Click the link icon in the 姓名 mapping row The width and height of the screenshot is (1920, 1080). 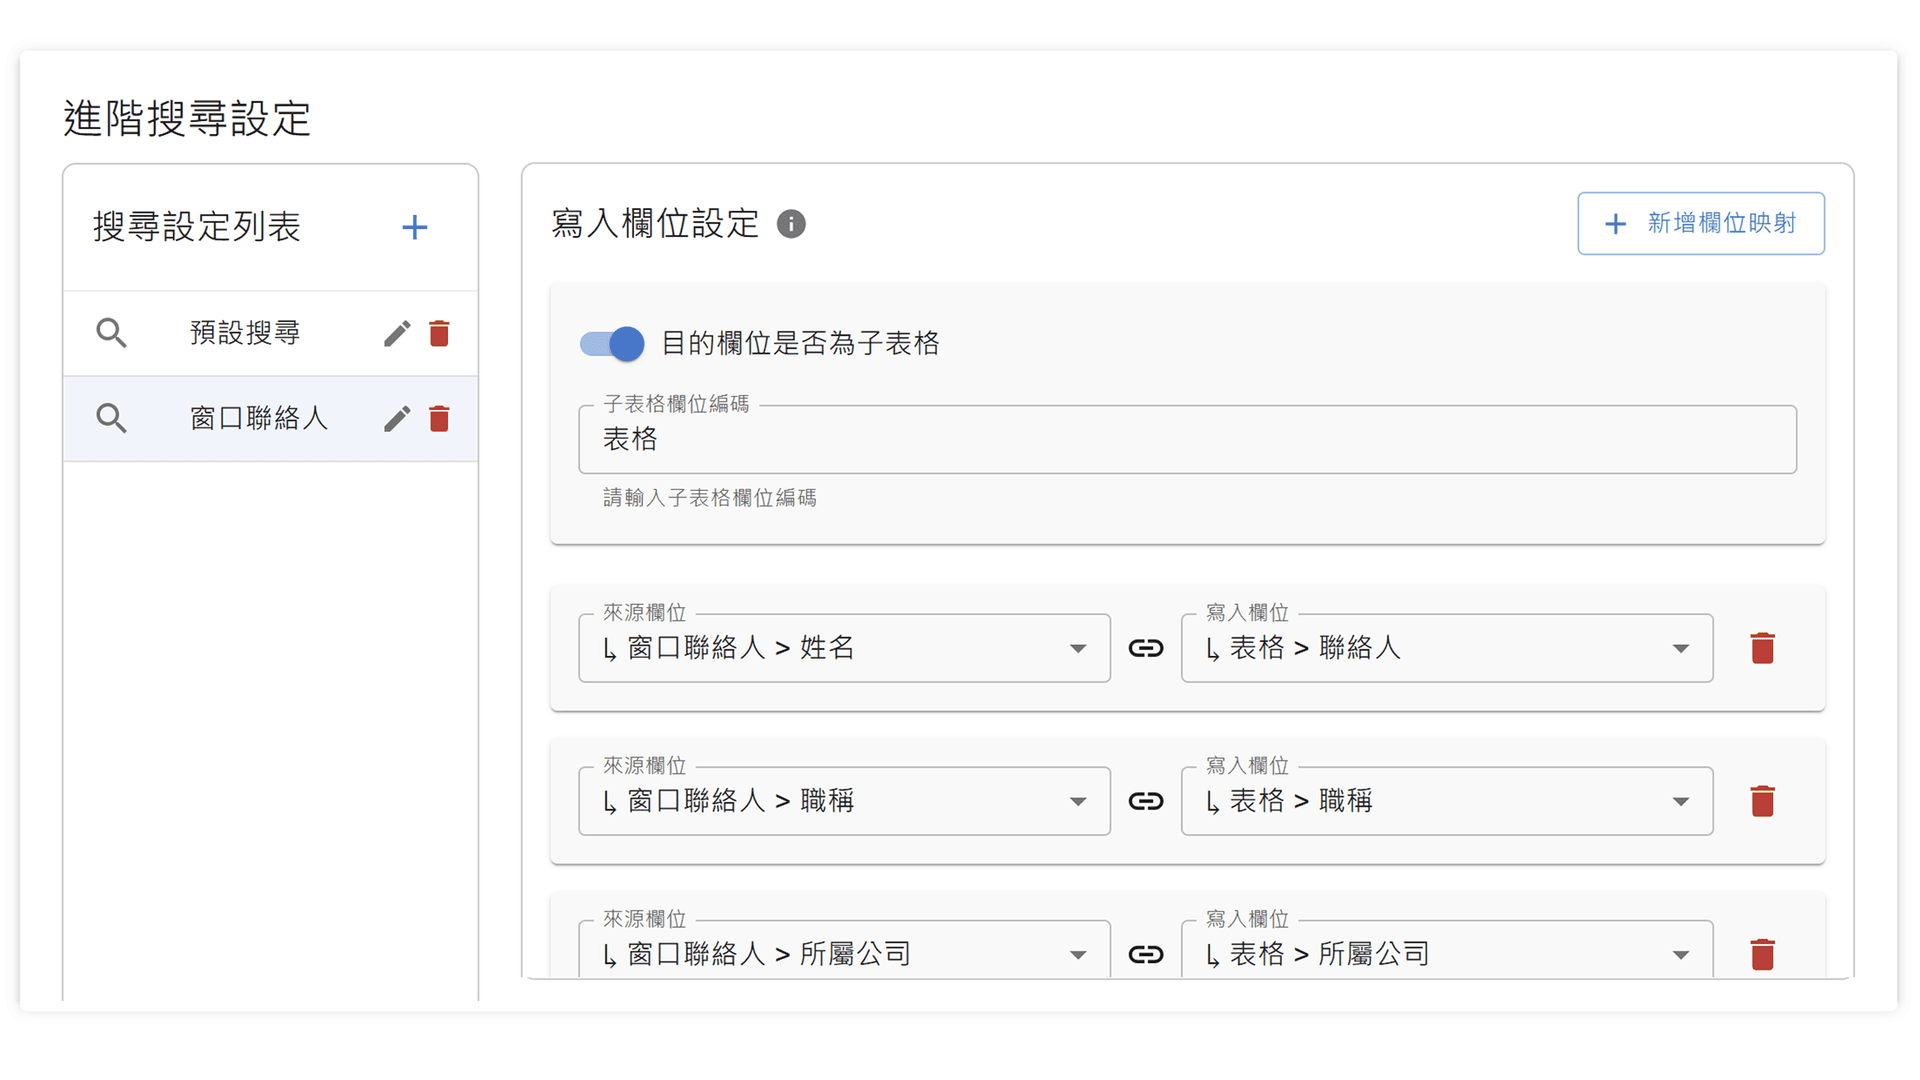[1146, 648]
